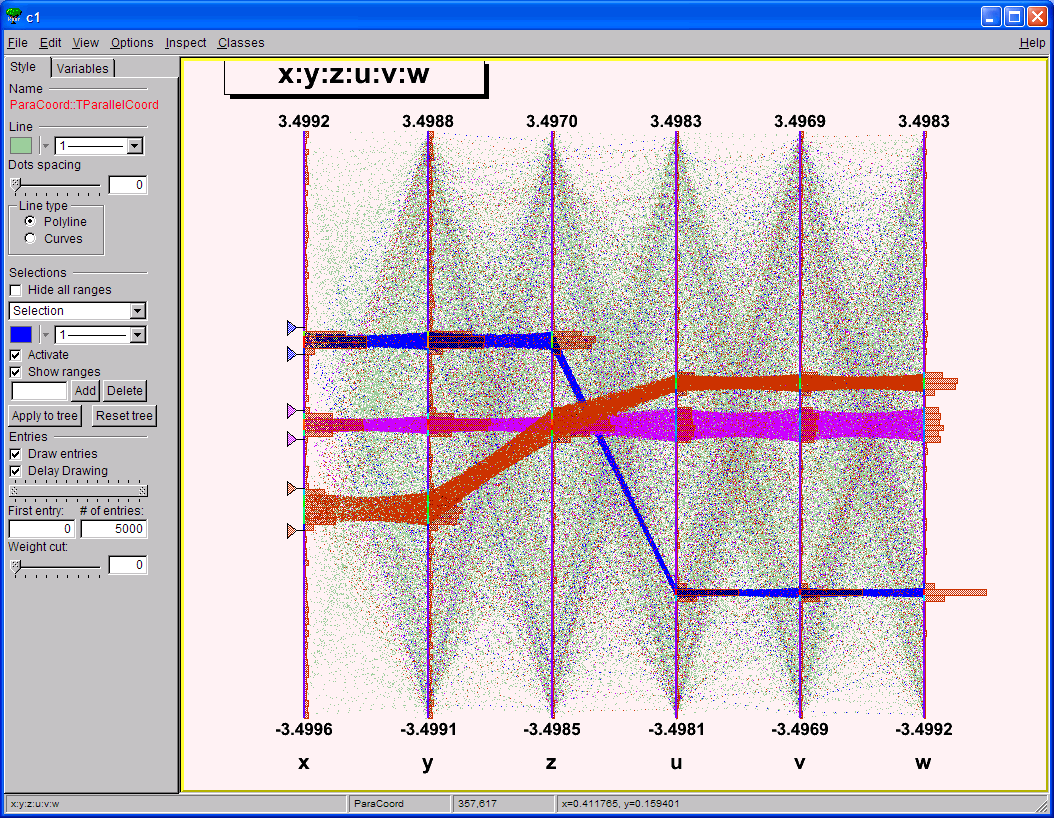Open the Options menu
The height and width of the screenshot is (818, 1054).
[131, 43]
